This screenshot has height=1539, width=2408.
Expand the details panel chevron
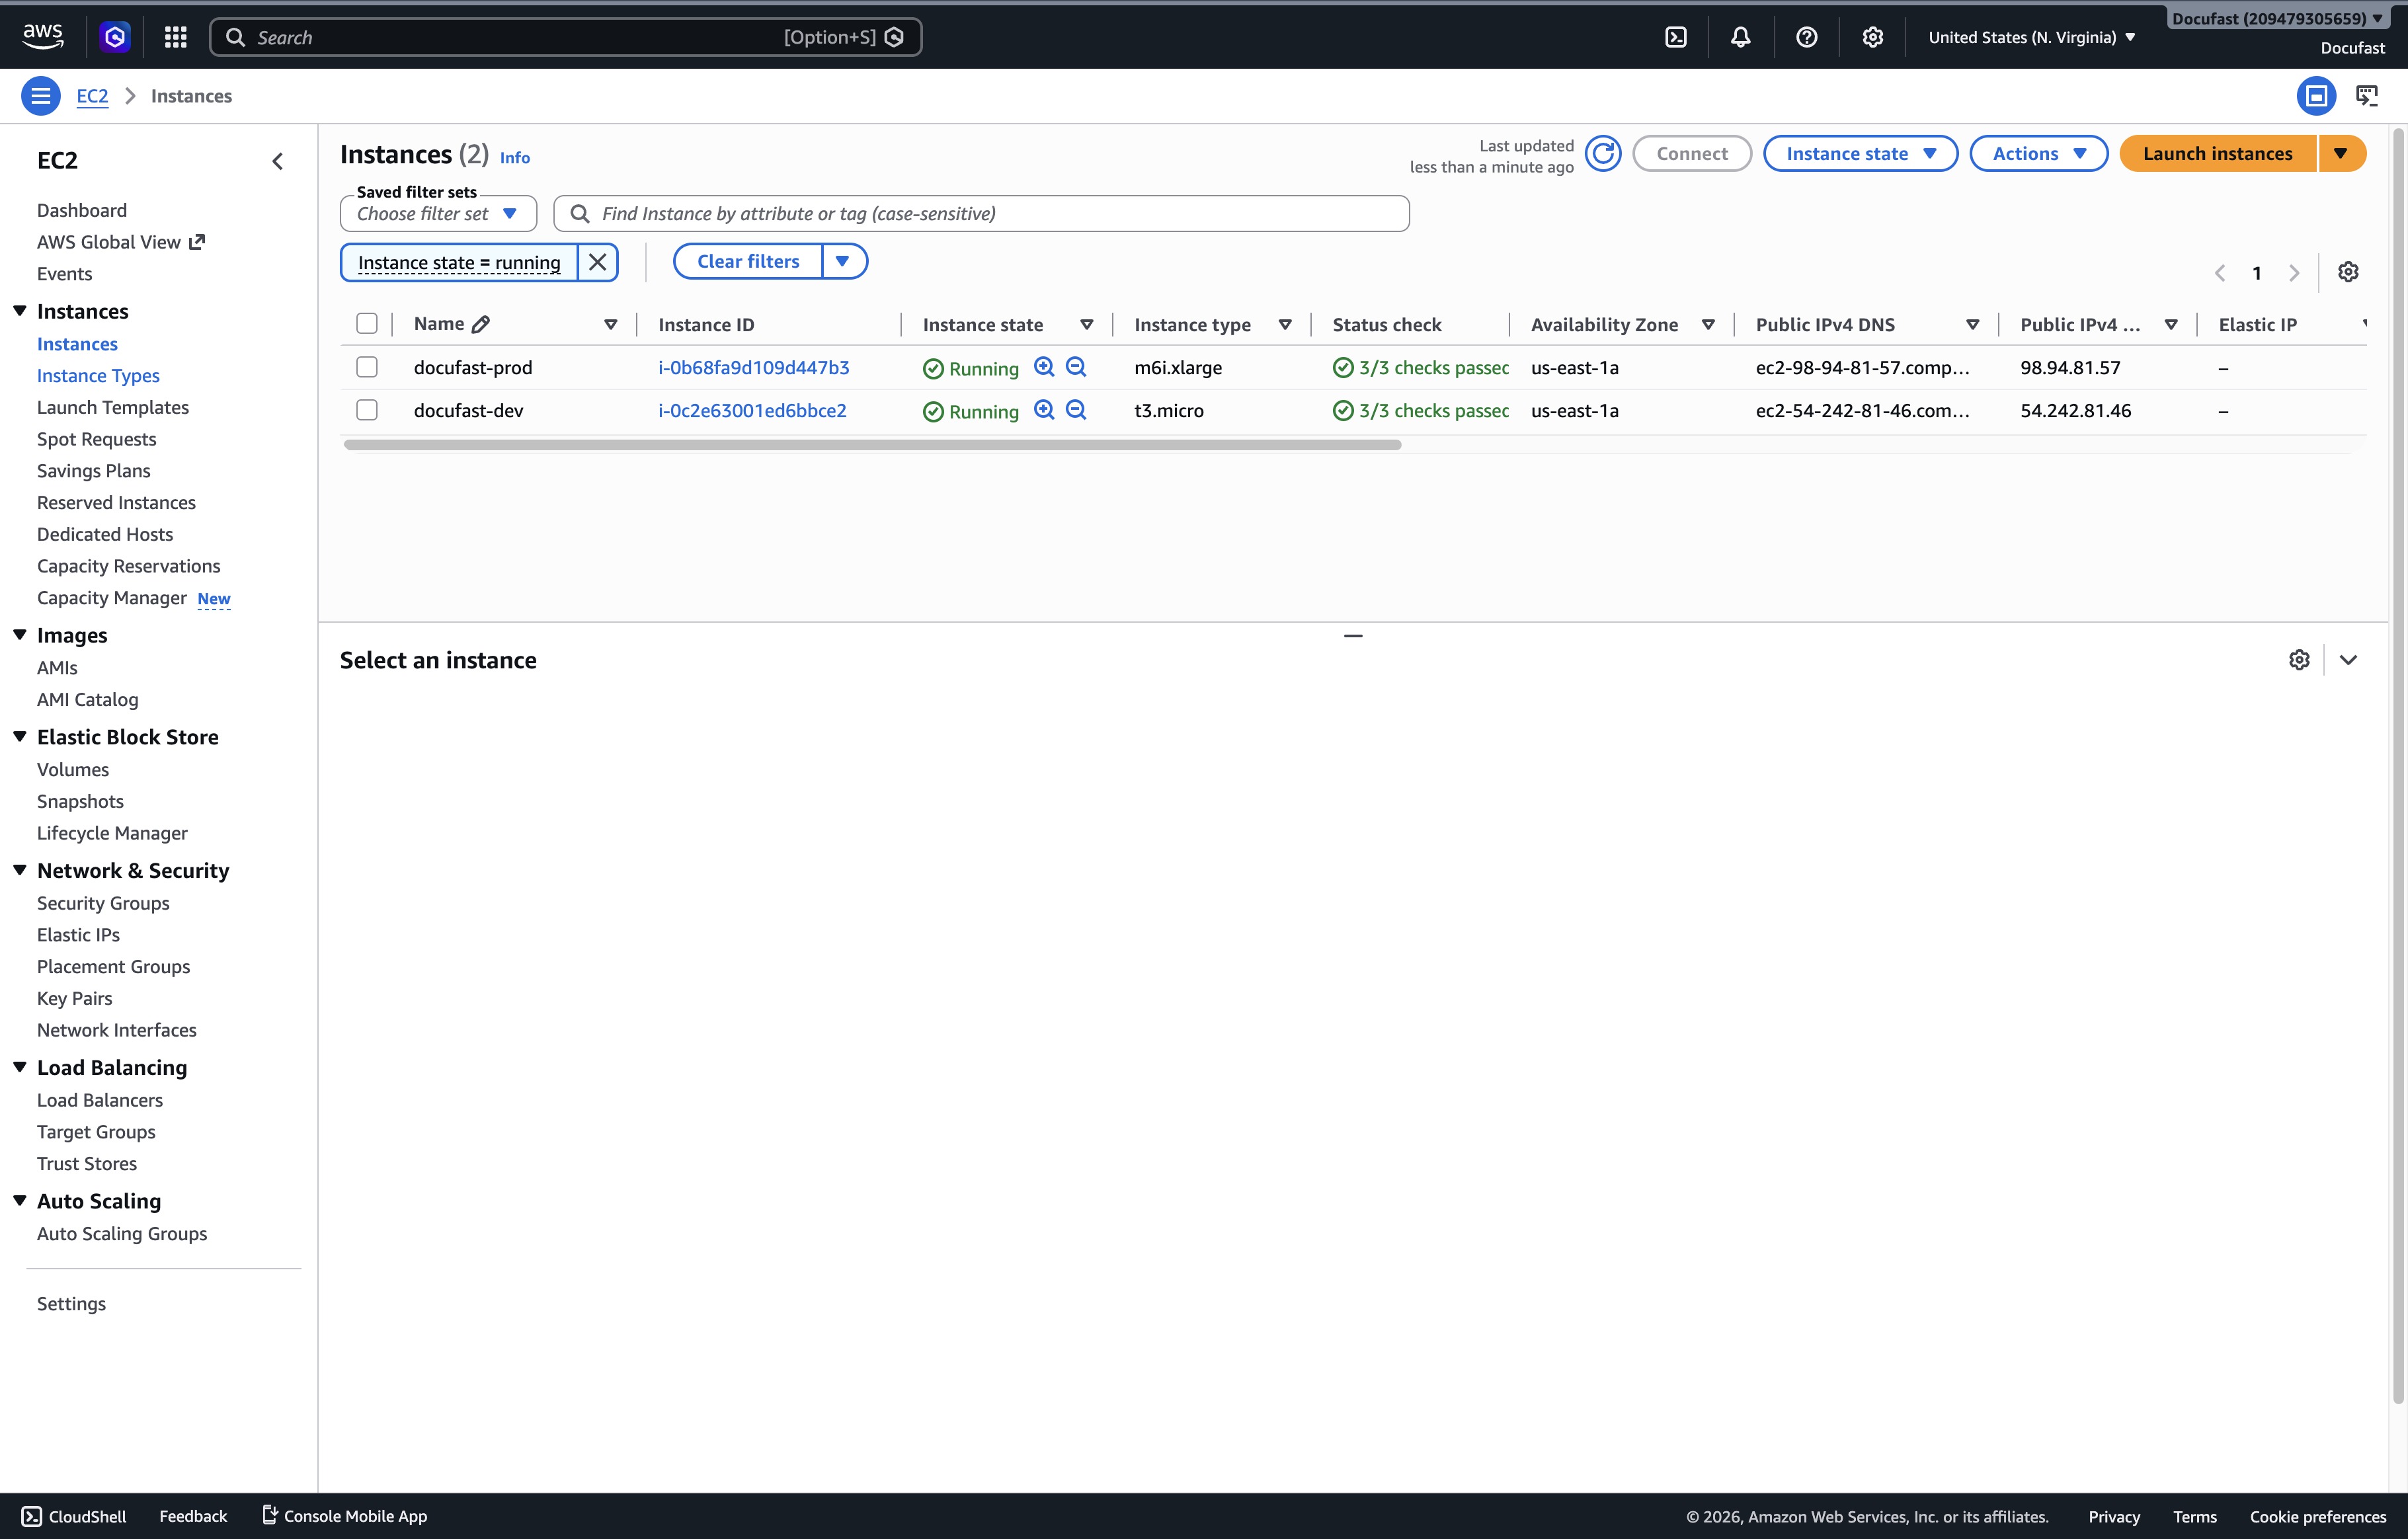tap(2348, 660)
